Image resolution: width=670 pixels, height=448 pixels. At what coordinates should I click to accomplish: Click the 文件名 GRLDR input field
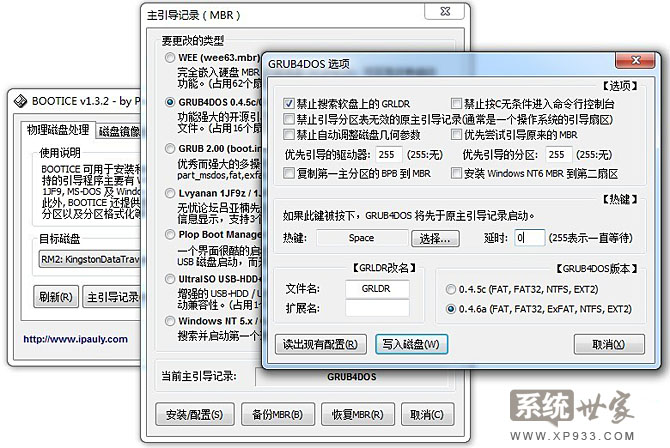tap(377, 289)
